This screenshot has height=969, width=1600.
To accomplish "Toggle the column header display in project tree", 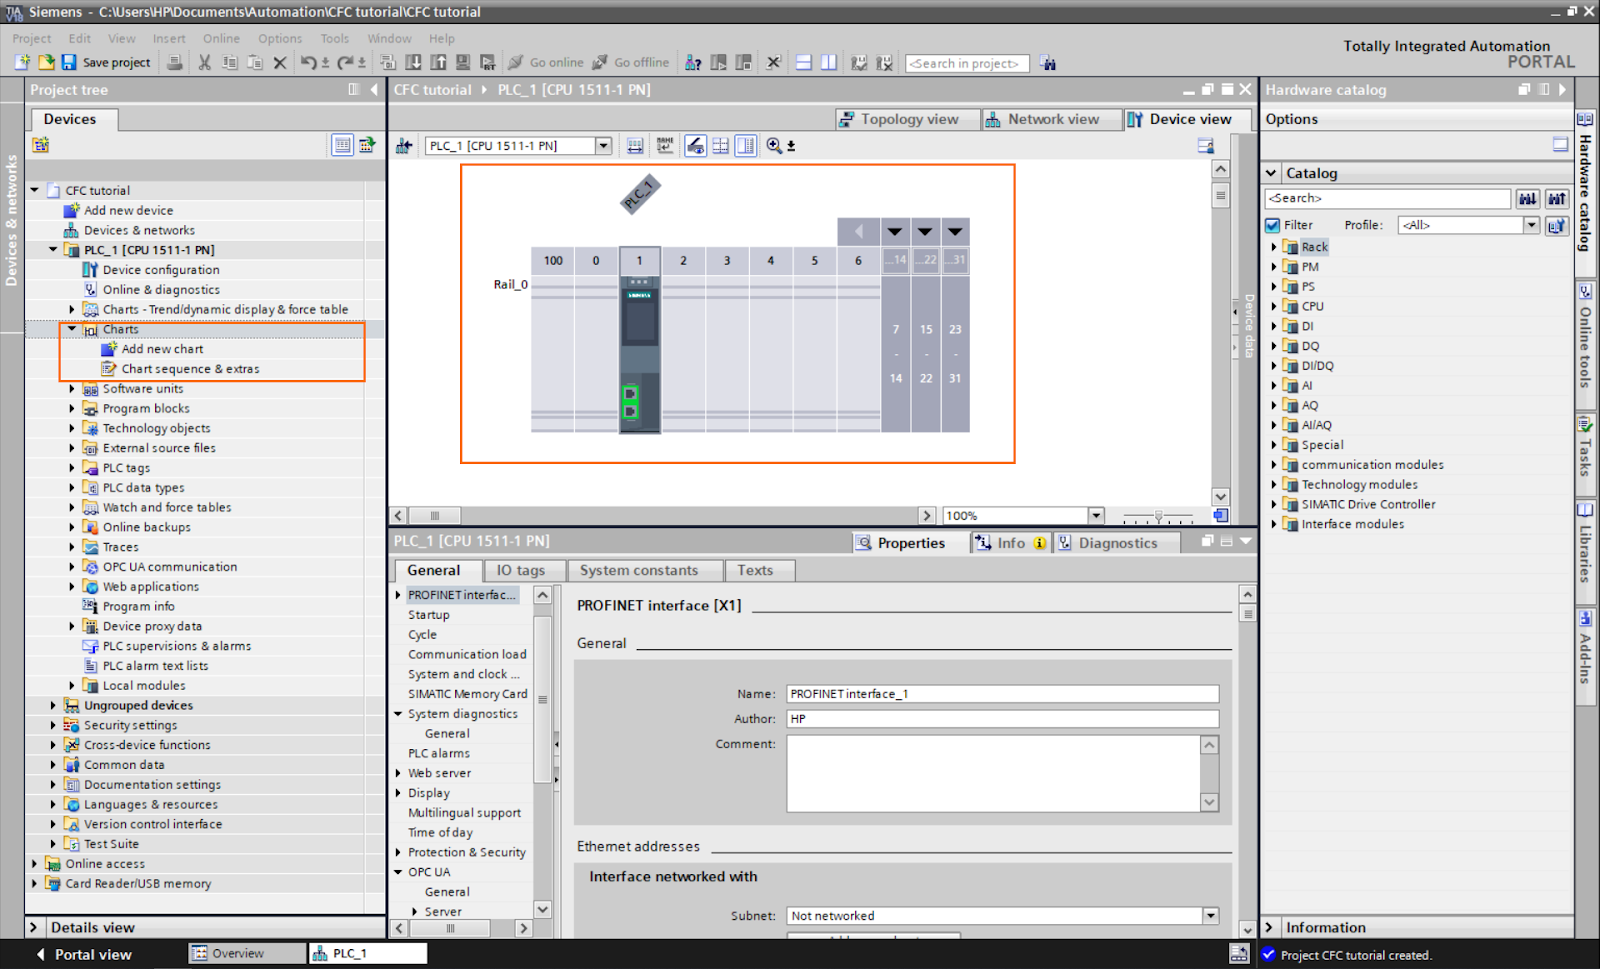I will click(342, 145).
